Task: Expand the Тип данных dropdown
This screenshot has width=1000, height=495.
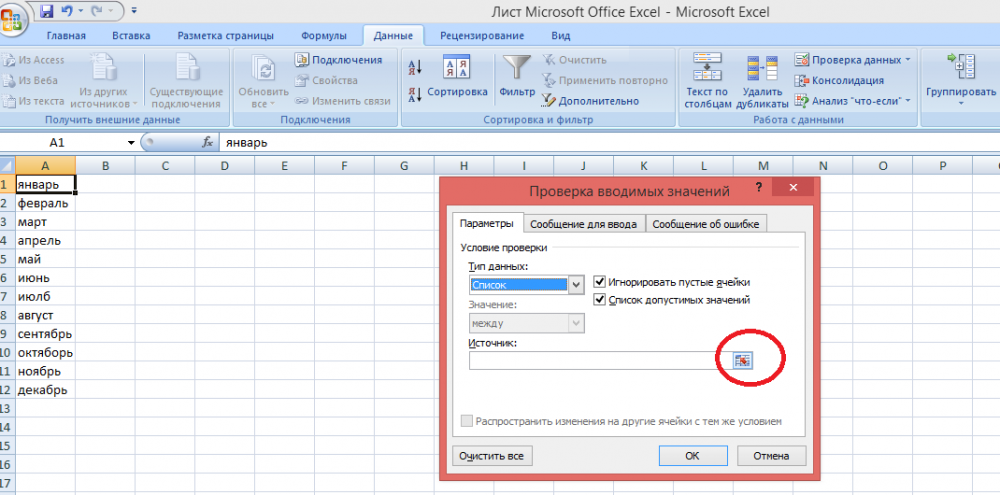Action: [576, 285]
